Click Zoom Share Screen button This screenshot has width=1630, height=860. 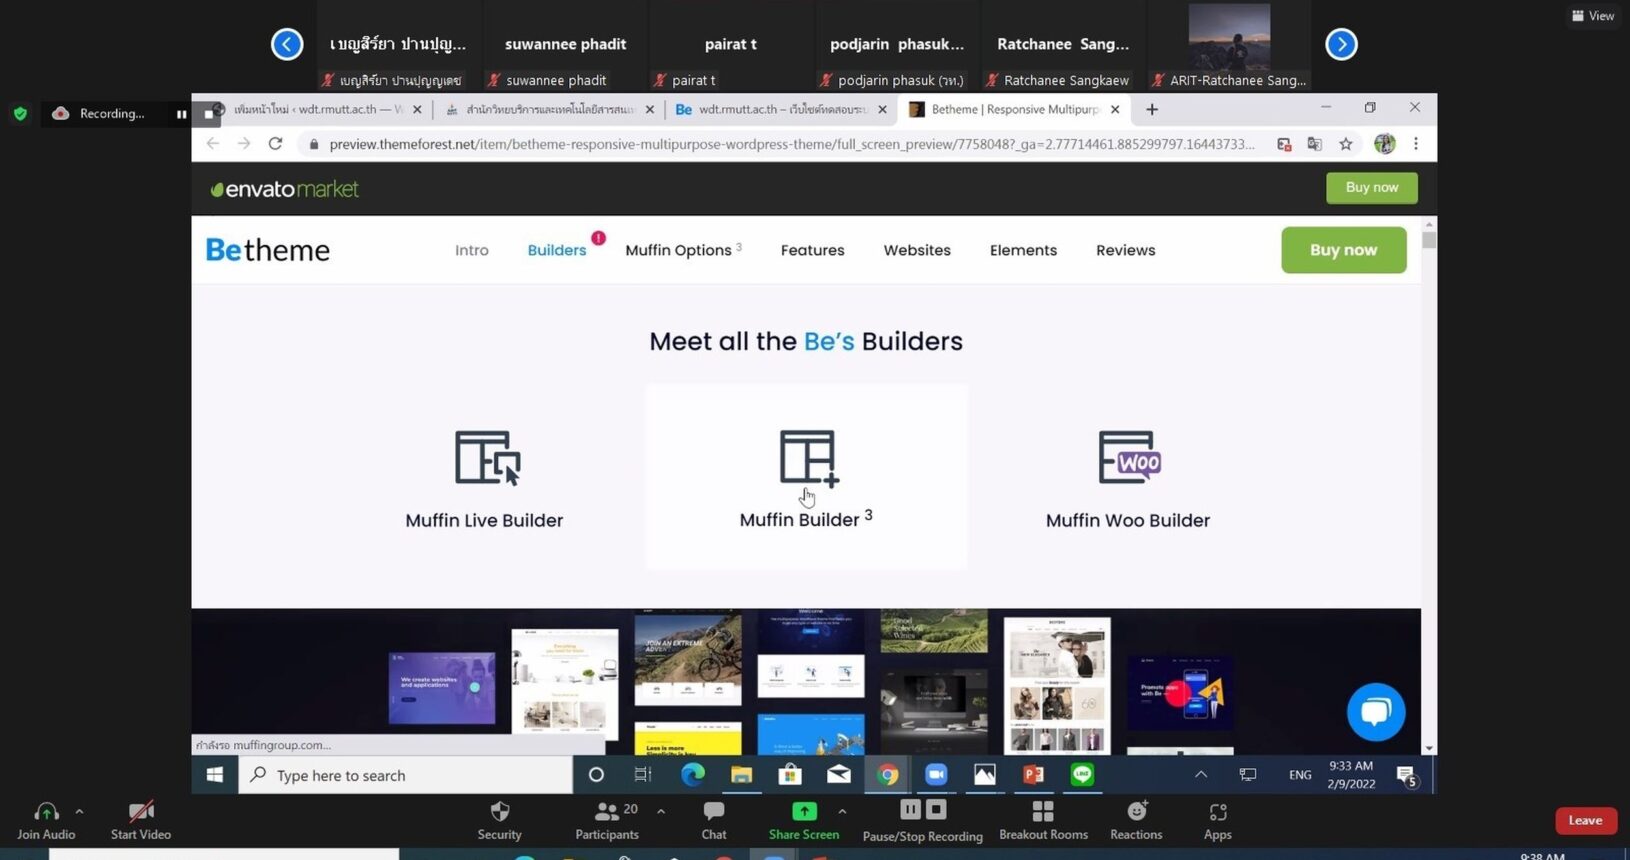(x=804, y=821)
